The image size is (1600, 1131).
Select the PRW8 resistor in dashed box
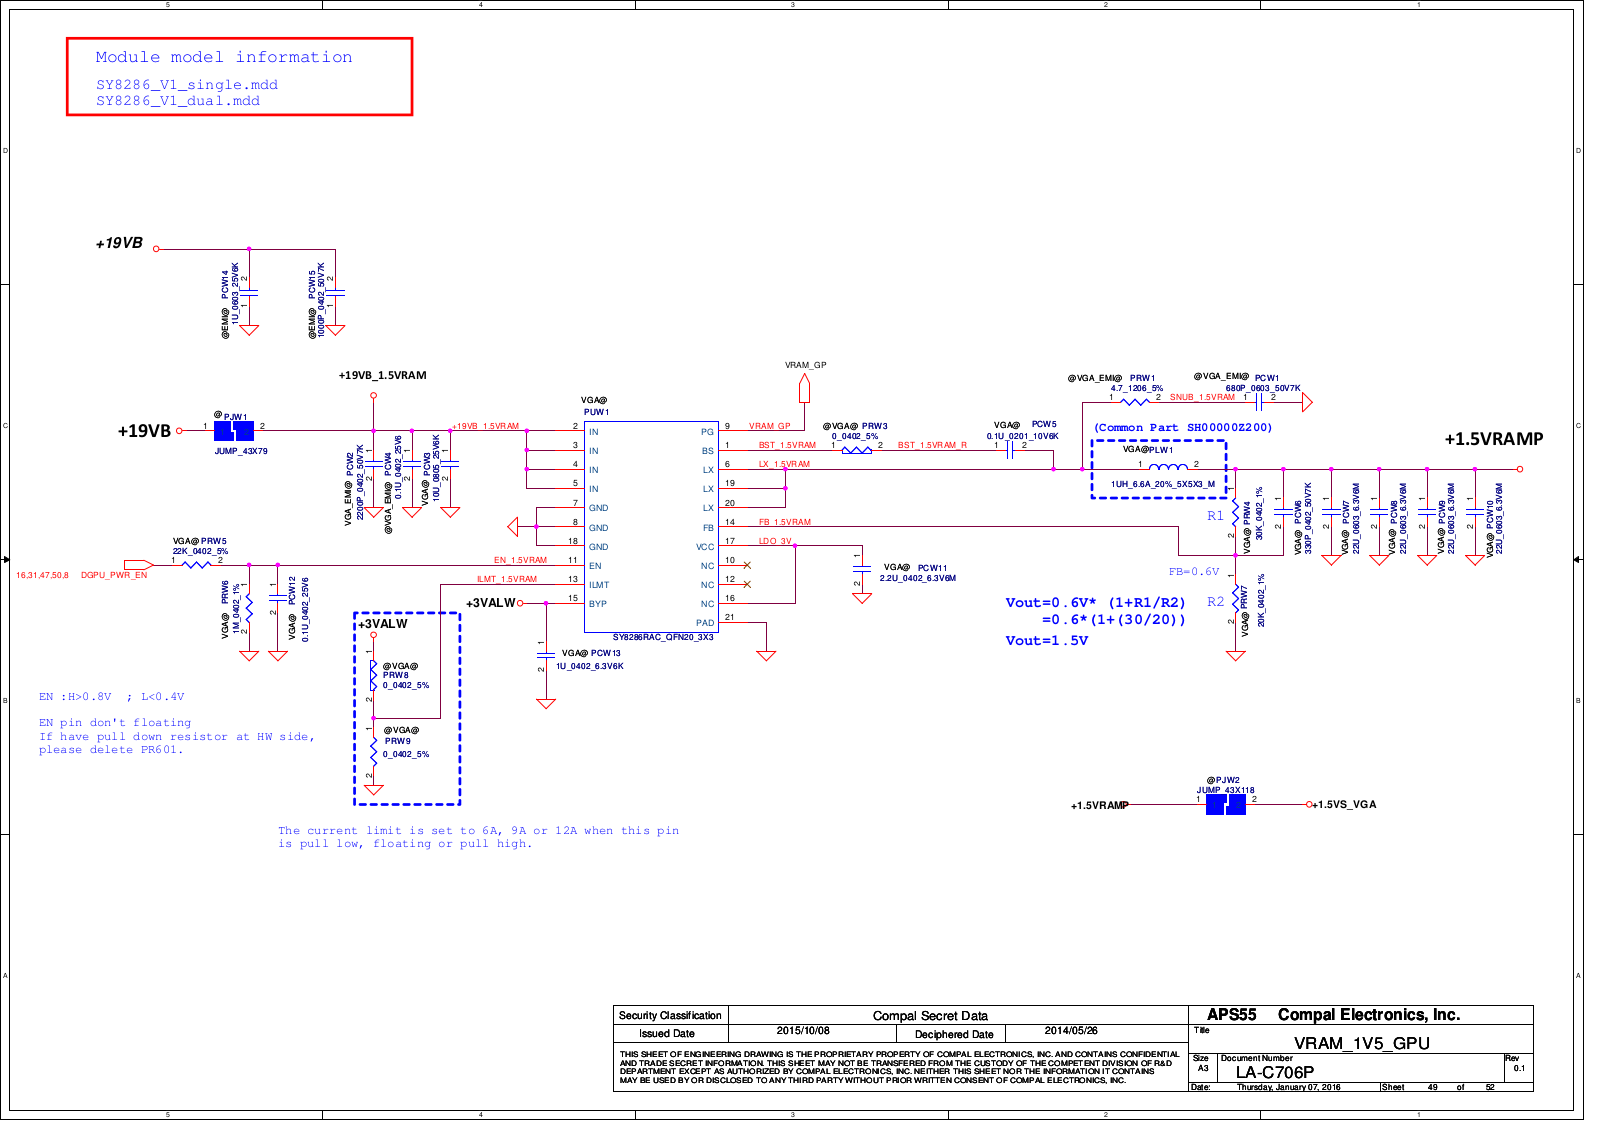[x=373, y=676]
